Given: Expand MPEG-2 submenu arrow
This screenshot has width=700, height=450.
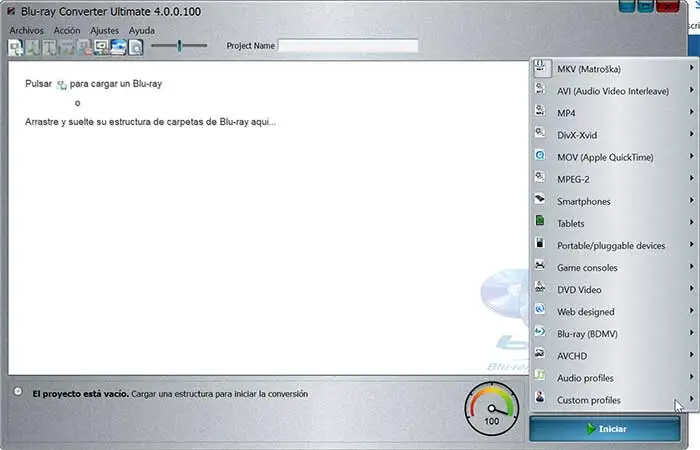Looking at the screenshot, I should (x=692, y=178).
